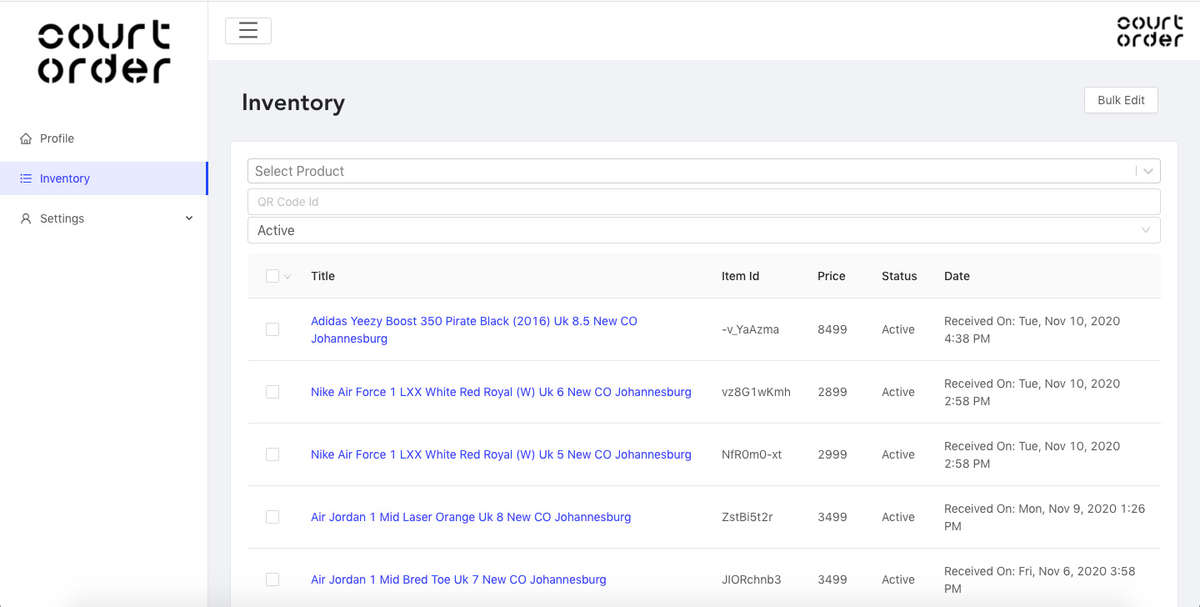Viewport: 1200px width, 607px height.
Task: Click the price 2899
Action: pos(832,392)
